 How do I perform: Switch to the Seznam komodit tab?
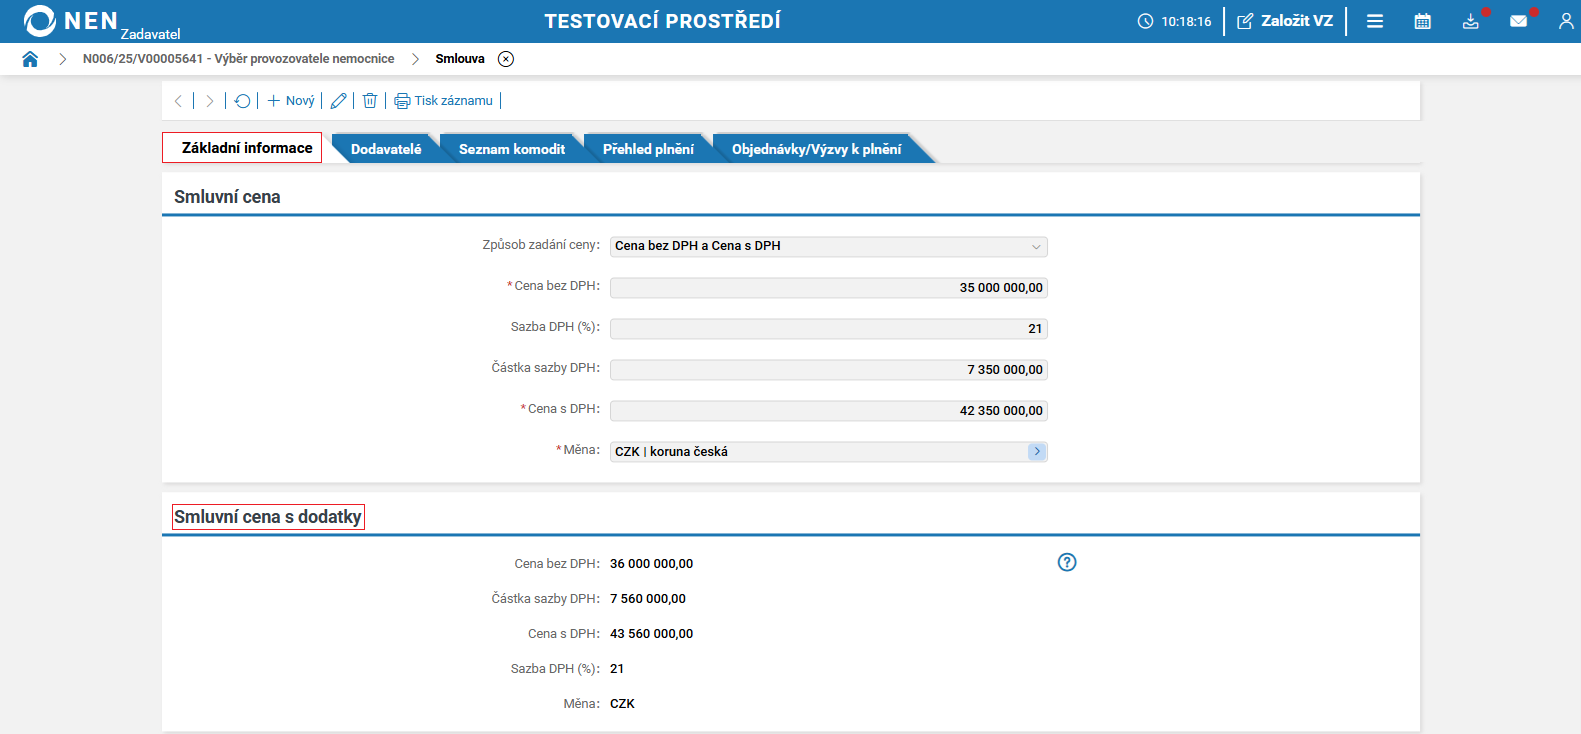pyautogui.click(x=512, y=149)
